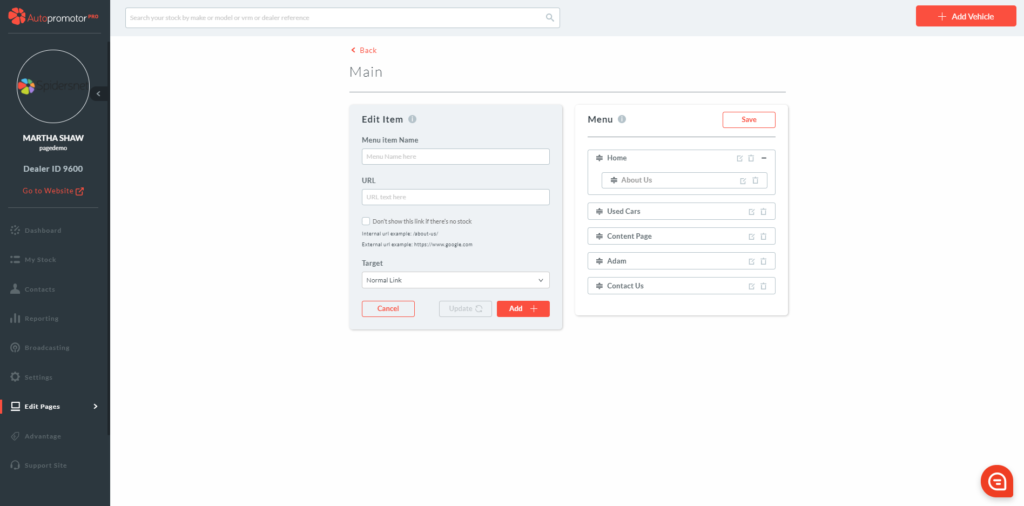Delete the Adam menu item
The image size is (1024, 506).
(763, 261)
